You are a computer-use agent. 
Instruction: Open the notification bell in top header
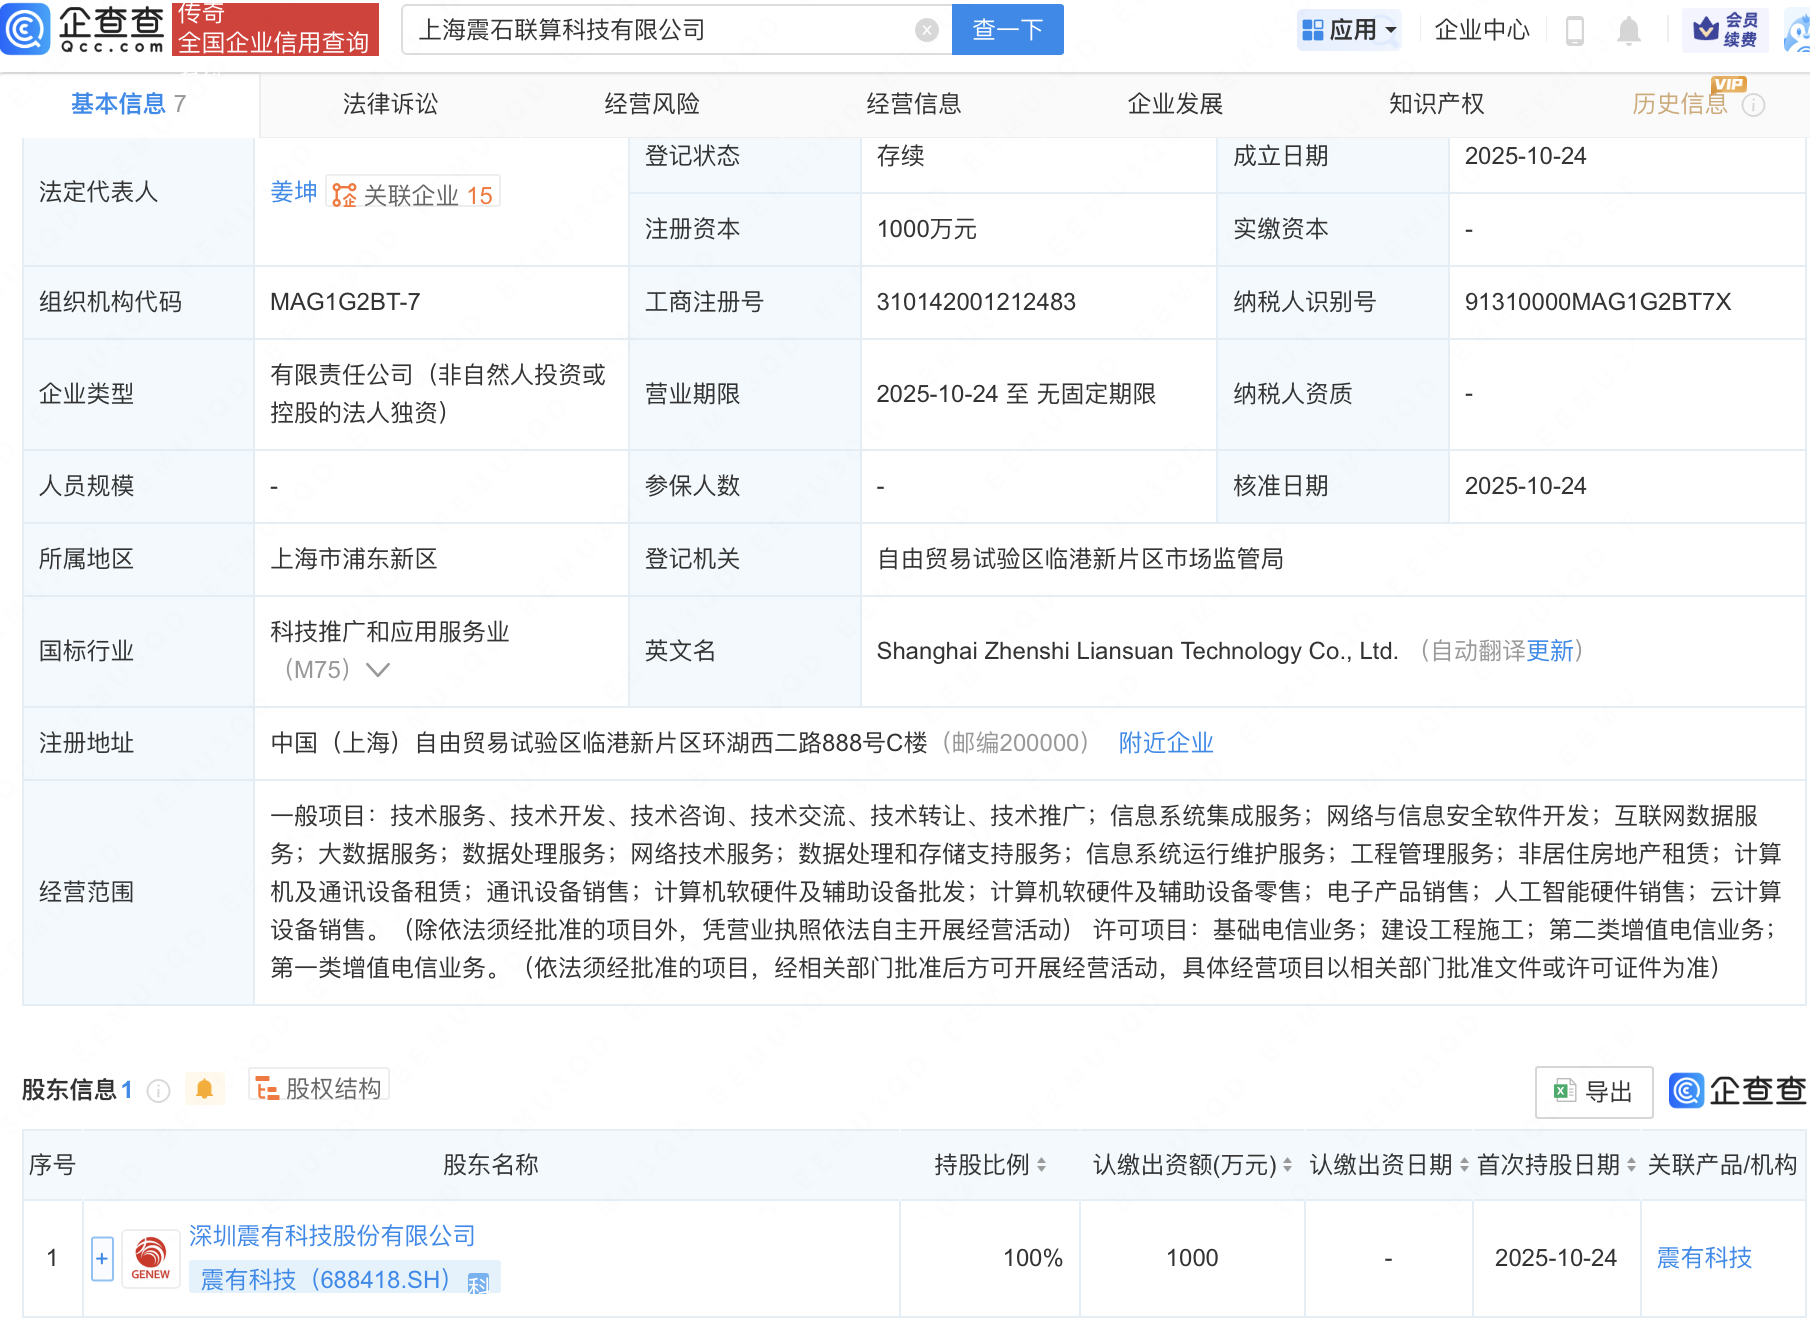coord(1628,31)
